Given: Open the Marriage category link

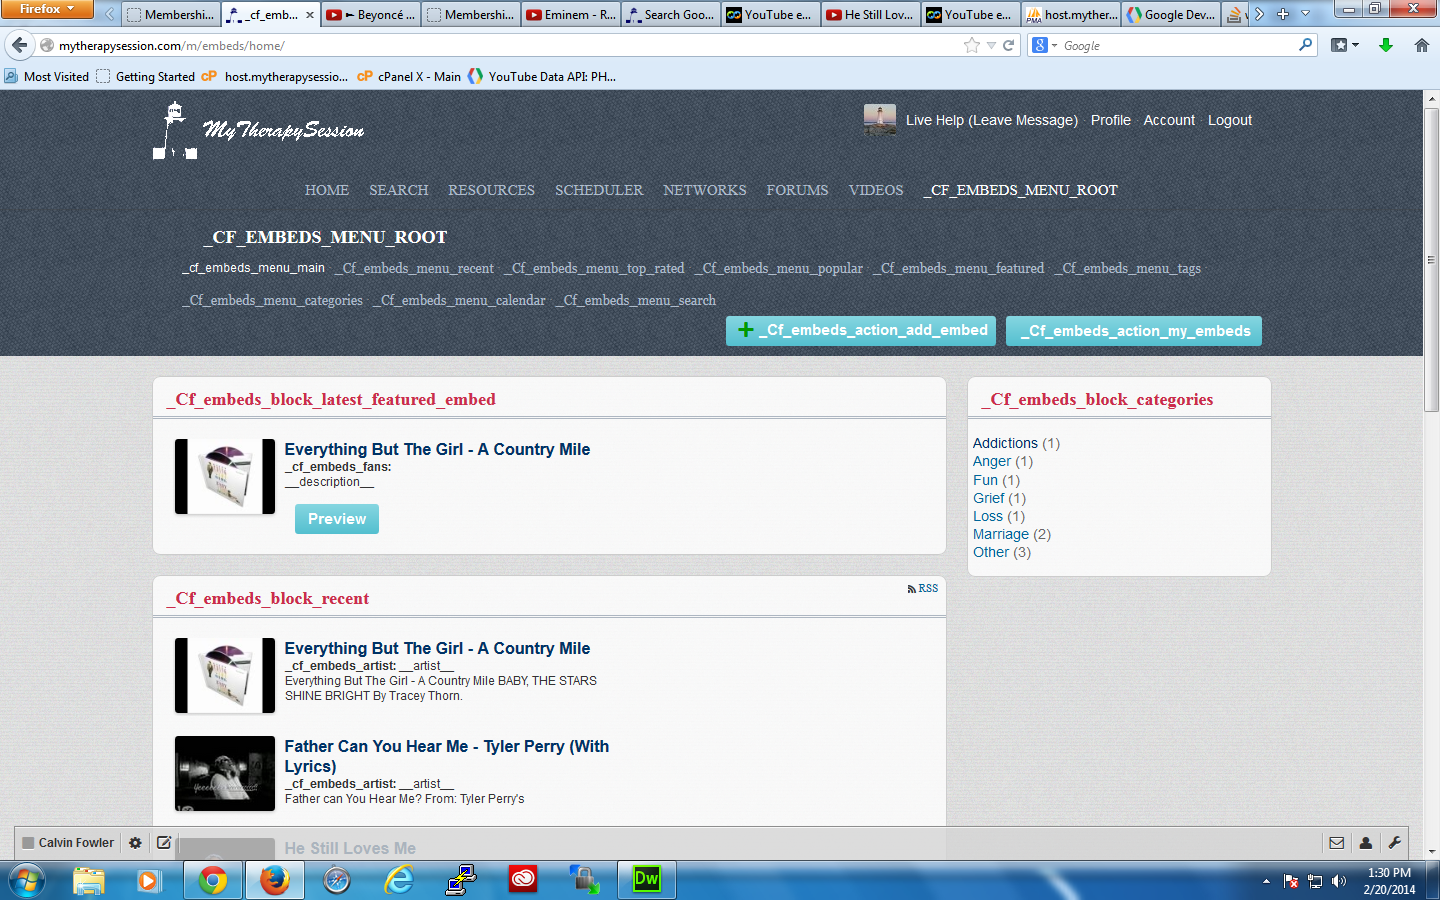Looking at the screenshot, I should (1001, 534).
